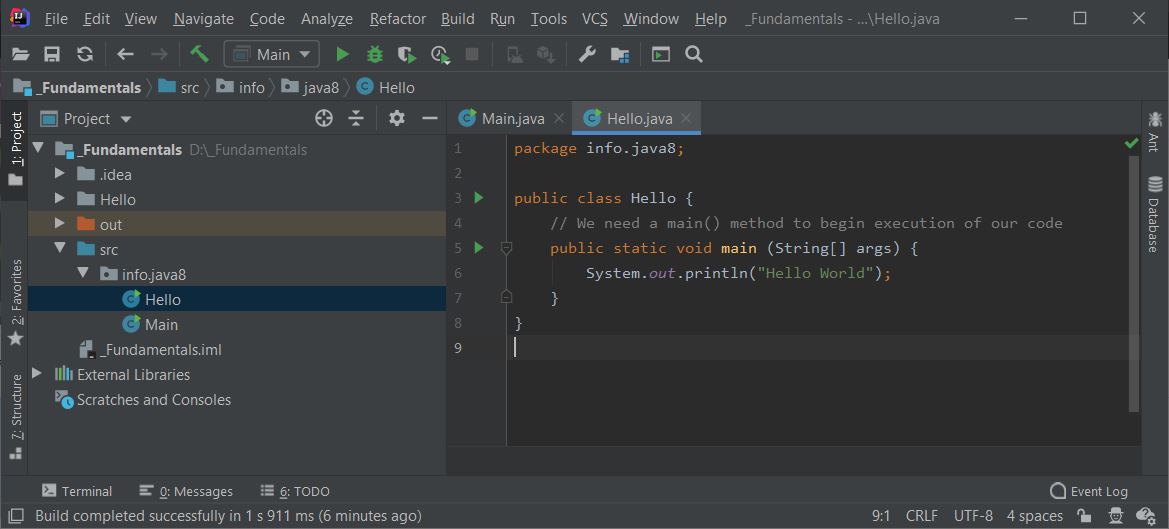
Task: Start debugging with the green bug icon
Action: tap(374, 54)
